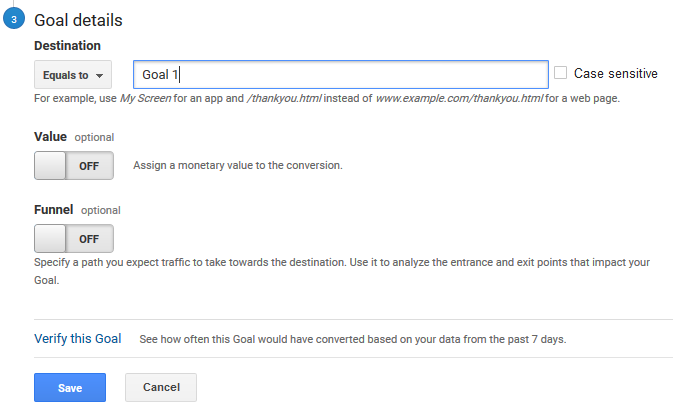Click the Destination label
The height and width of the screenshot is (407, 676).
click(67, 45)
